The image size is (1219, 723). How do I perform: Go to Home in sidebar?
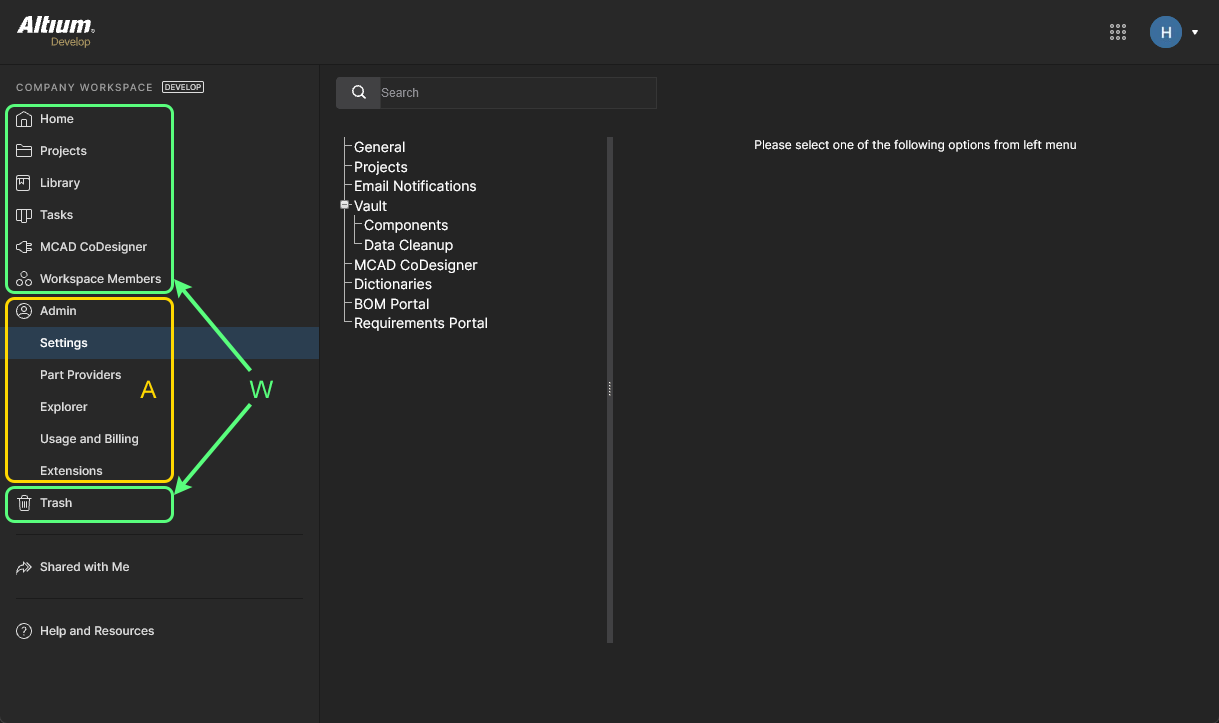pos(57,119)
